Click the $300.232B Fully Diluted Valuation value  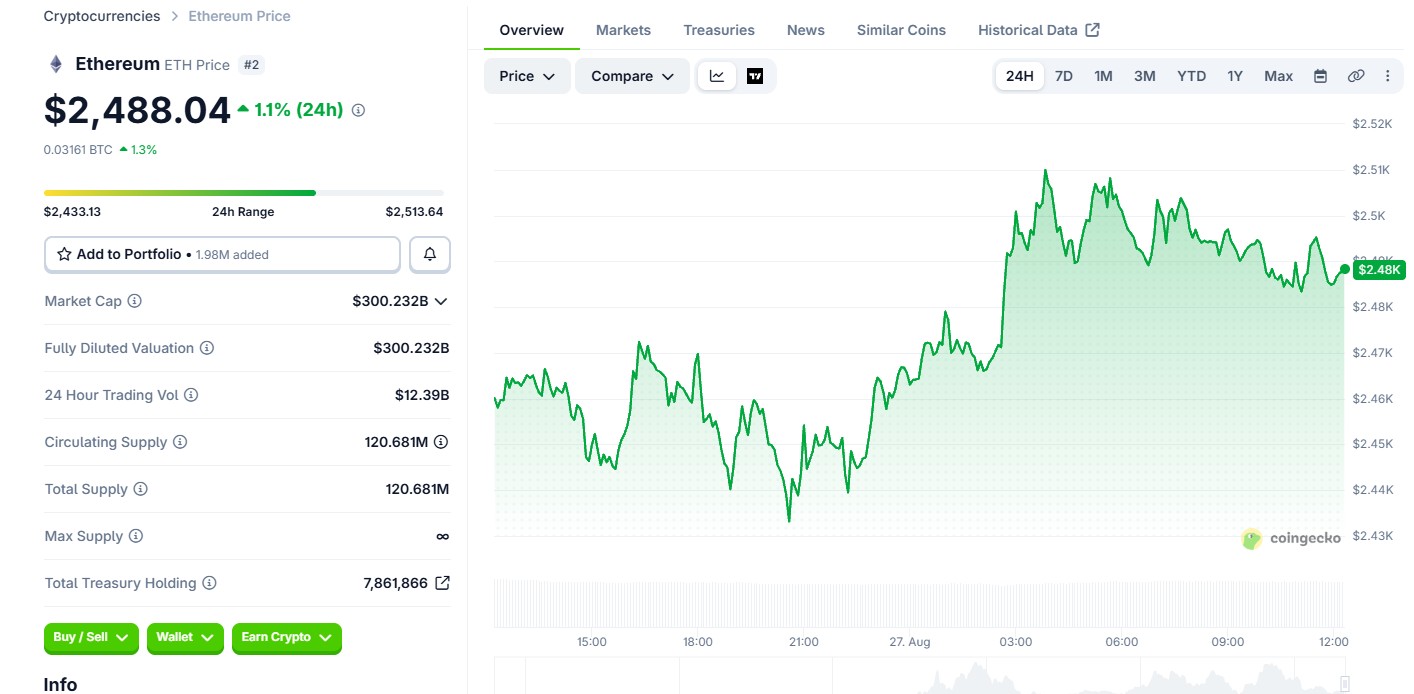[x=411, y=348]
